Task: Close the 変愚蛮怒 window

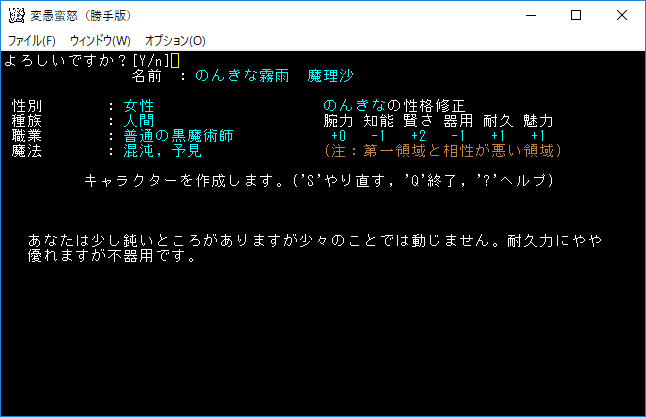Action: click(622, 16)
